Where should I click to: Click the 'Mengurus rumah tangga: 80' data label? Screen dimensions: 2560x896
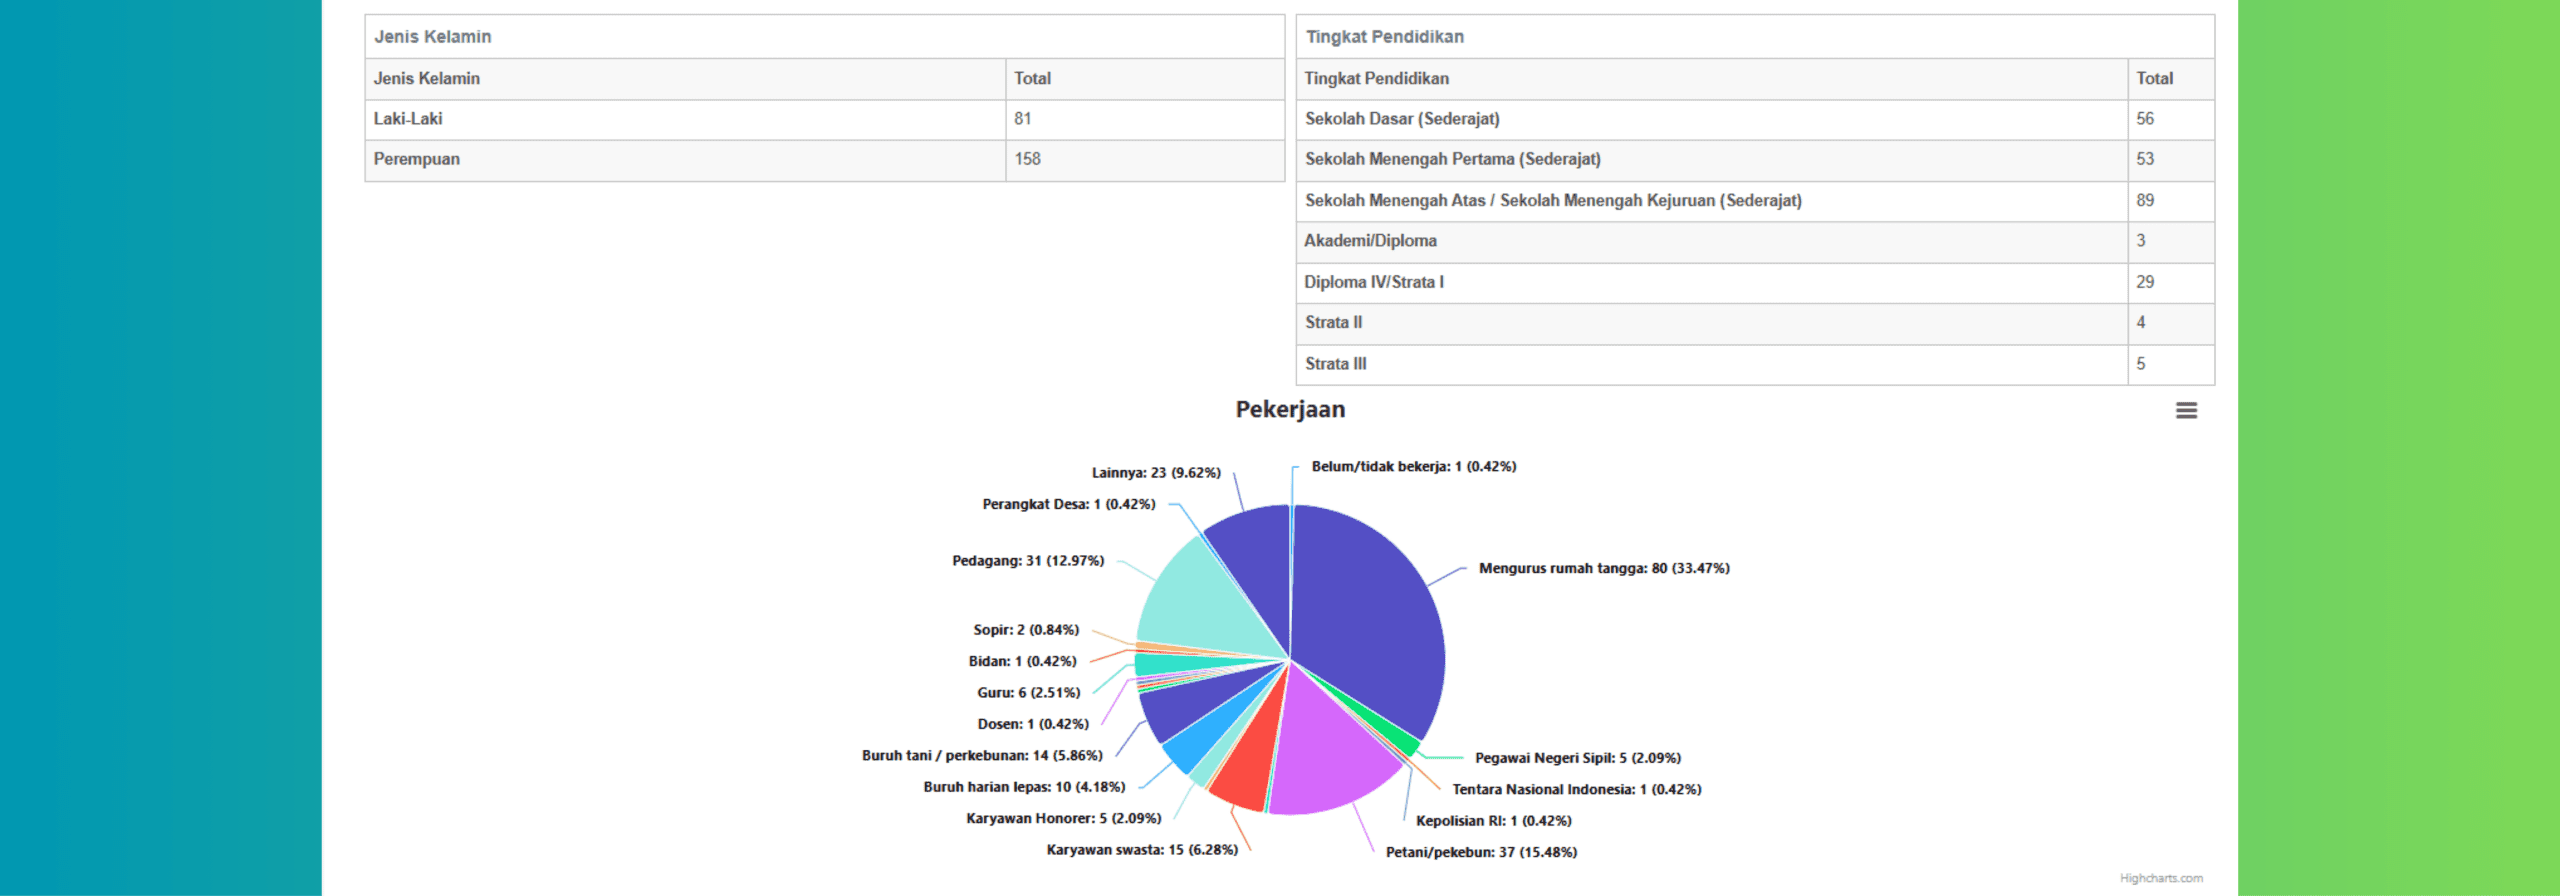coord(1603,568)
